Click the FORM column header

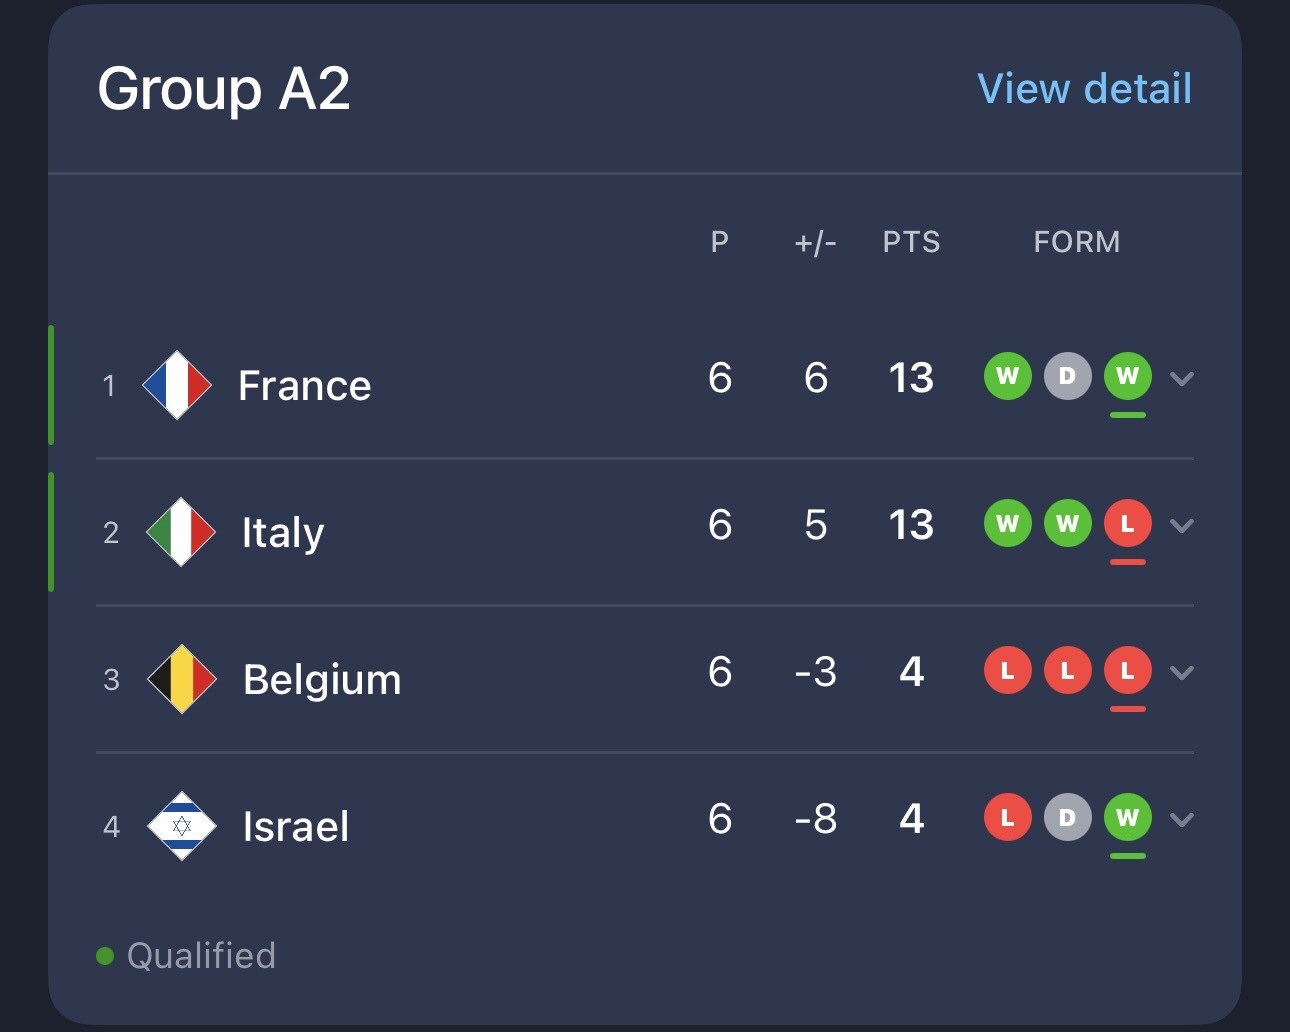point(1076,242)
